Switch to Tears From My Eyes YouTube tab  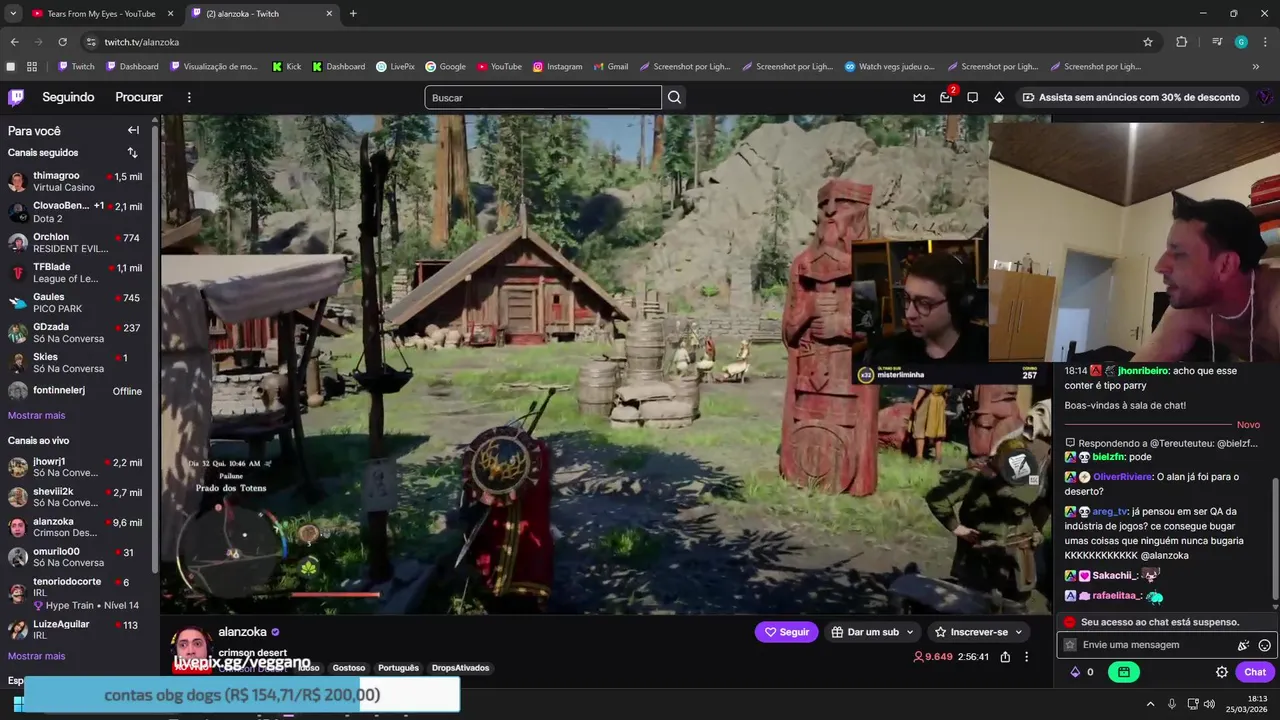(100, 14)
